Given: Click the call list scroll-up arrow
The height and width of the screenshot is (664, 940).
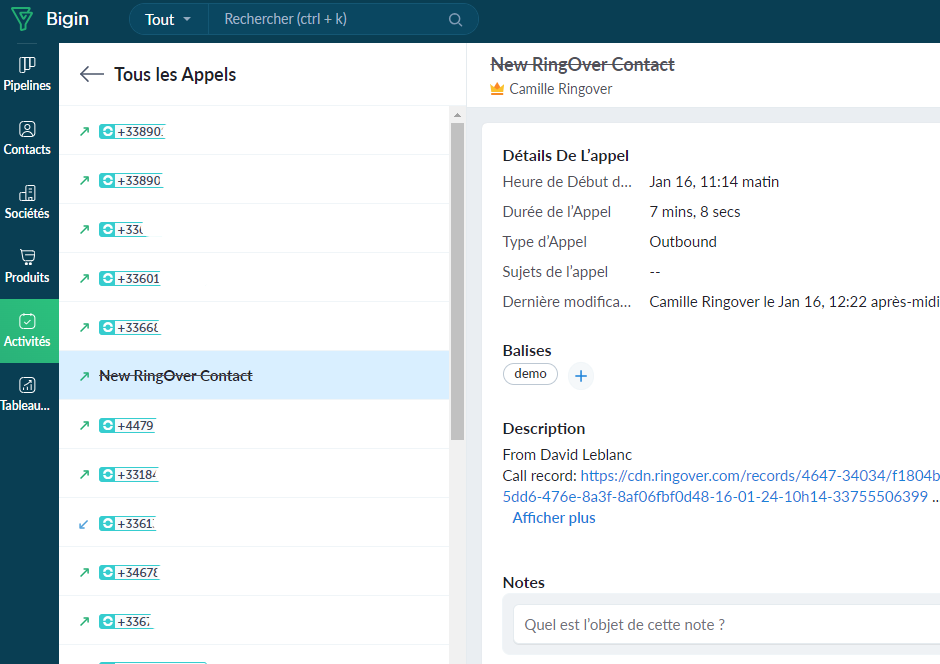Looking at the screenshot, I should (457, 115).
